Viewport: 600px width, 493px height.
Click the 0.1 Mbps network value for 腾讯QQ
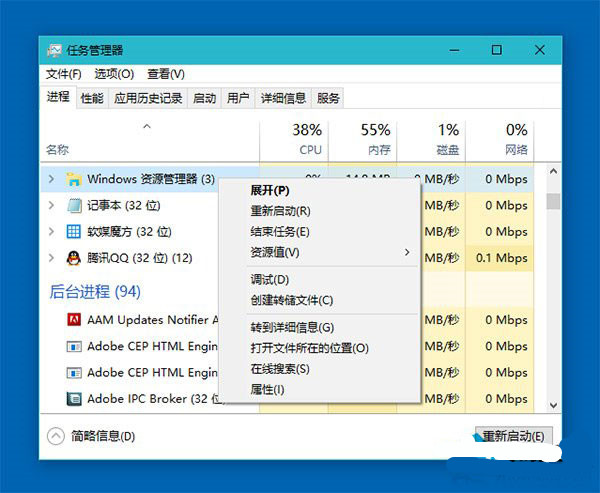click(x=502, y=258)
